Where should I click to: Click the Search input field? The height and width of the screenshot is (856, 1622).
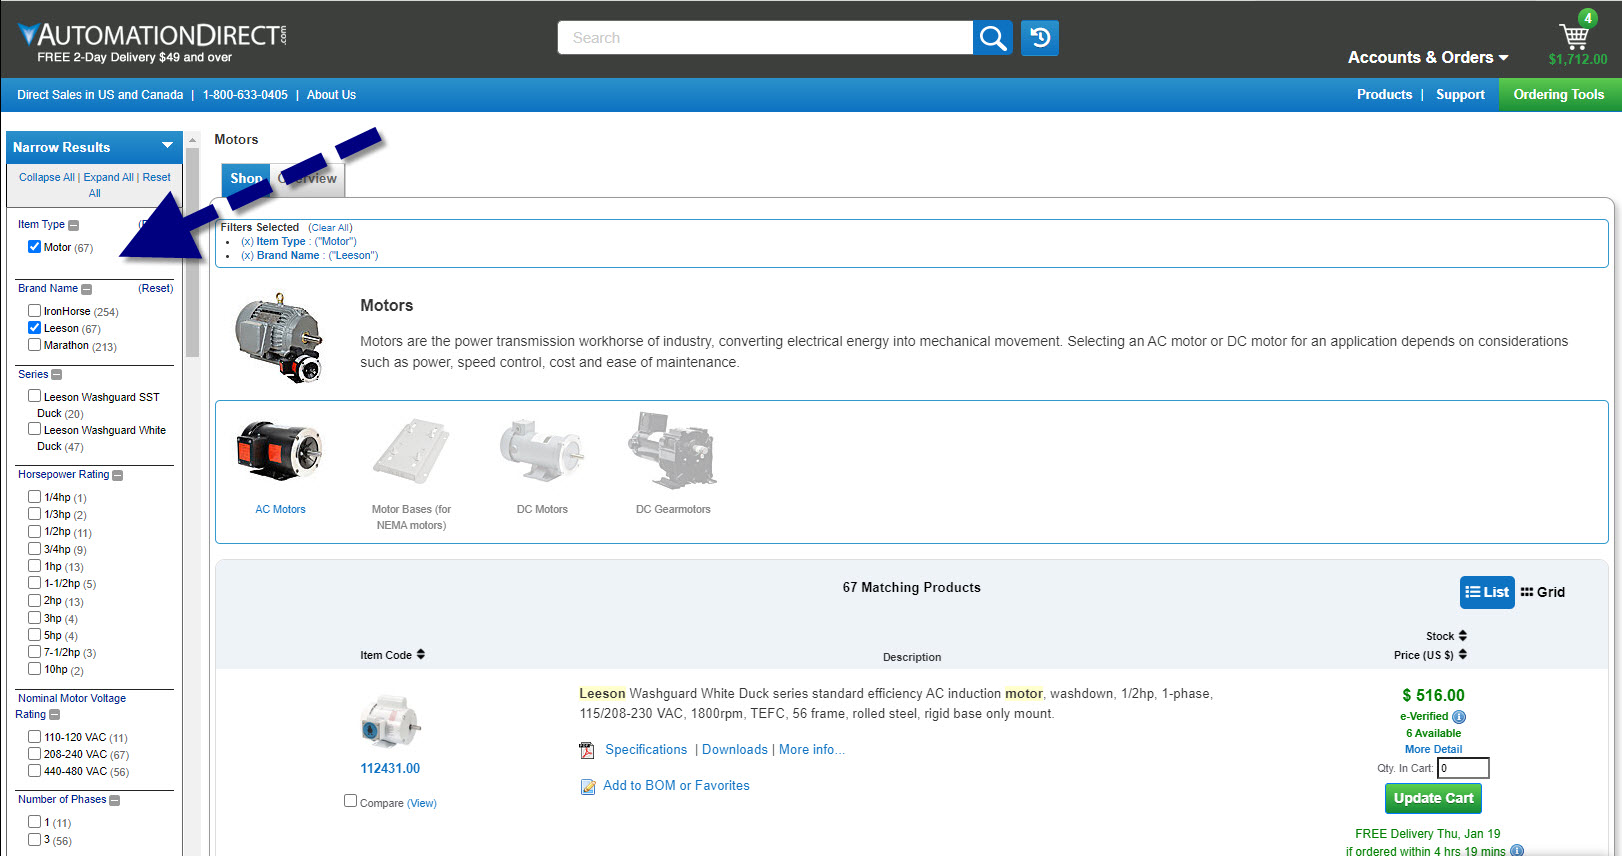click(765, 38)
